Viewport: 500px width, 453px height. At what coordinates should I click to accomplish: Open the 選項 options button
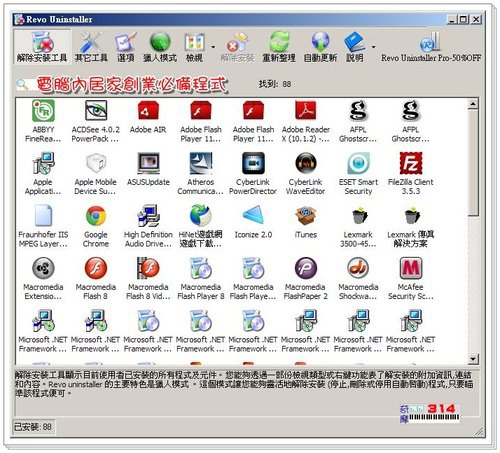[126, 47]
